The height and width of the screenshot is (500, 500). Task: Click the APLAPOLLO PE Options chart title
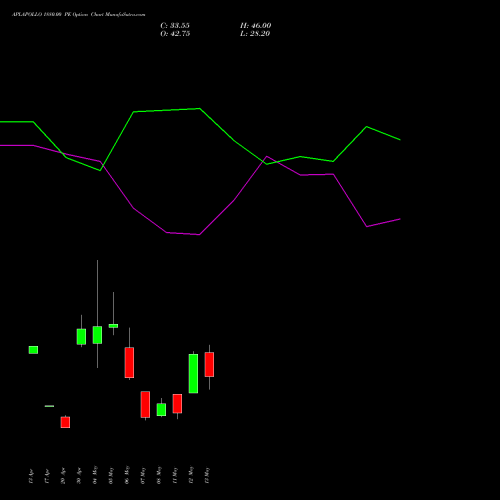[79, 15]
